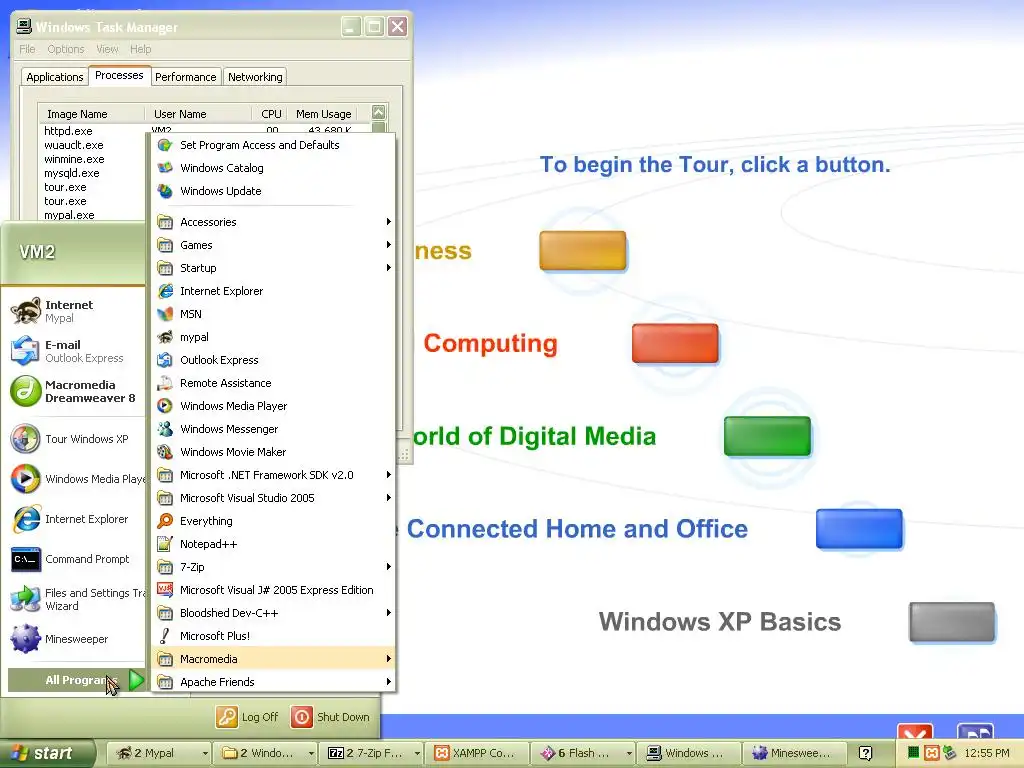Open Windows Movie Maker icon
The width and height of the screenshot is (1024, 768).
165,452
